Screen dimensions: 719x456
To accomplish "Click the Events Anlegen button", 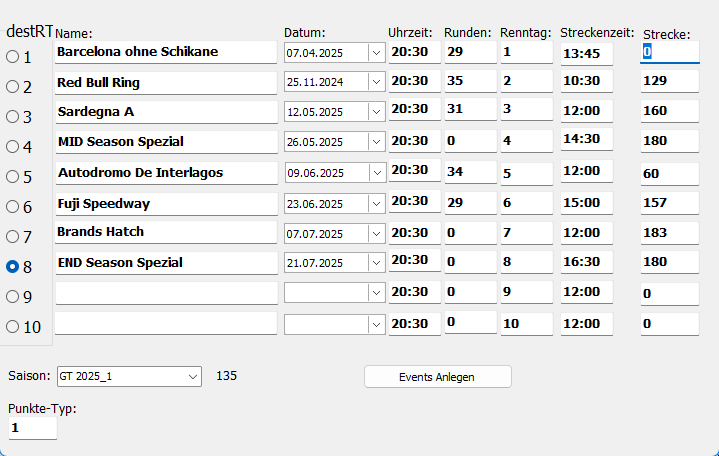I will pyautogui.click(x=437, y=377).
